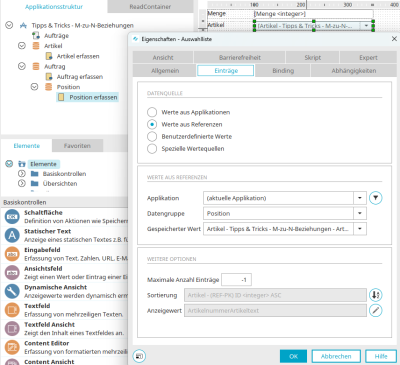Screen dimensions: 400x365
Task: Switch to the Allgemein tab
Action: coord(165,71)
